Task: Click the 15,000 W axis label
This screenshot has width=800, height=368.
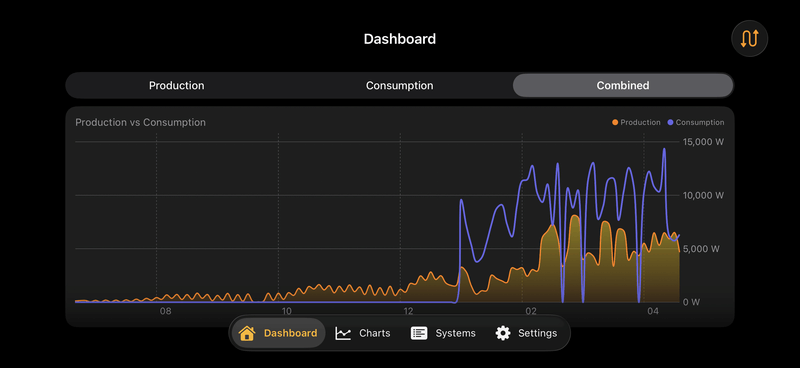Action: click(x=703, y=142)
